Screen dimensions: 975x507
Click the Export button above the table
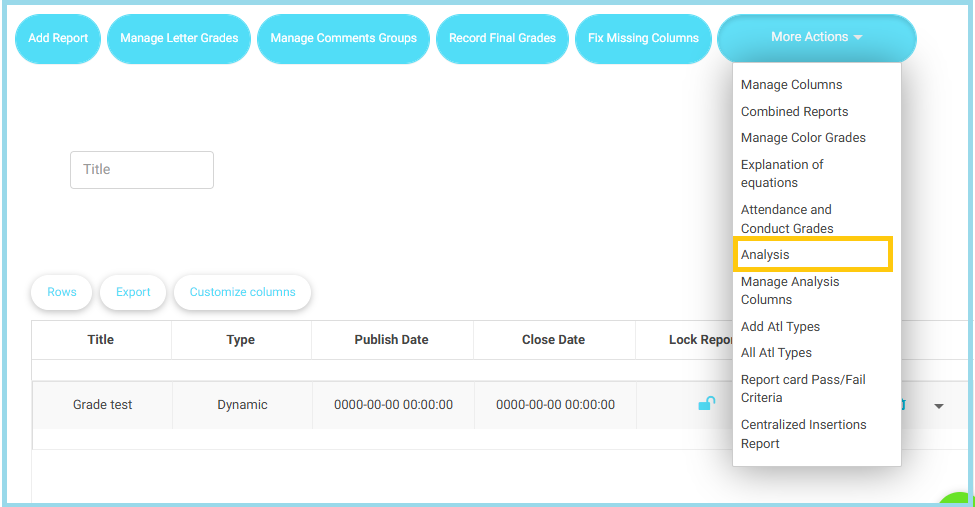(133, 292)
